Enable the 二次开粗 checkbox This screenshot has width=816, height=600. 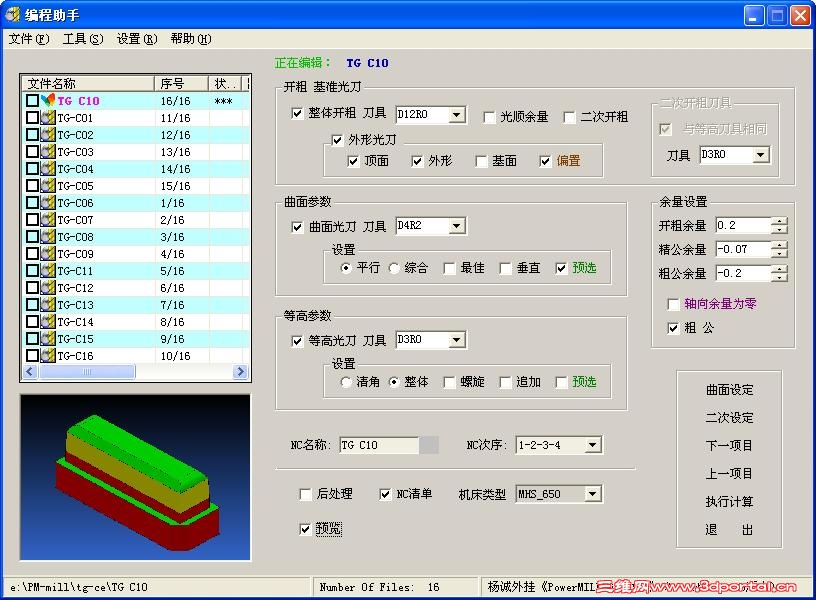(x=571, y=116)
